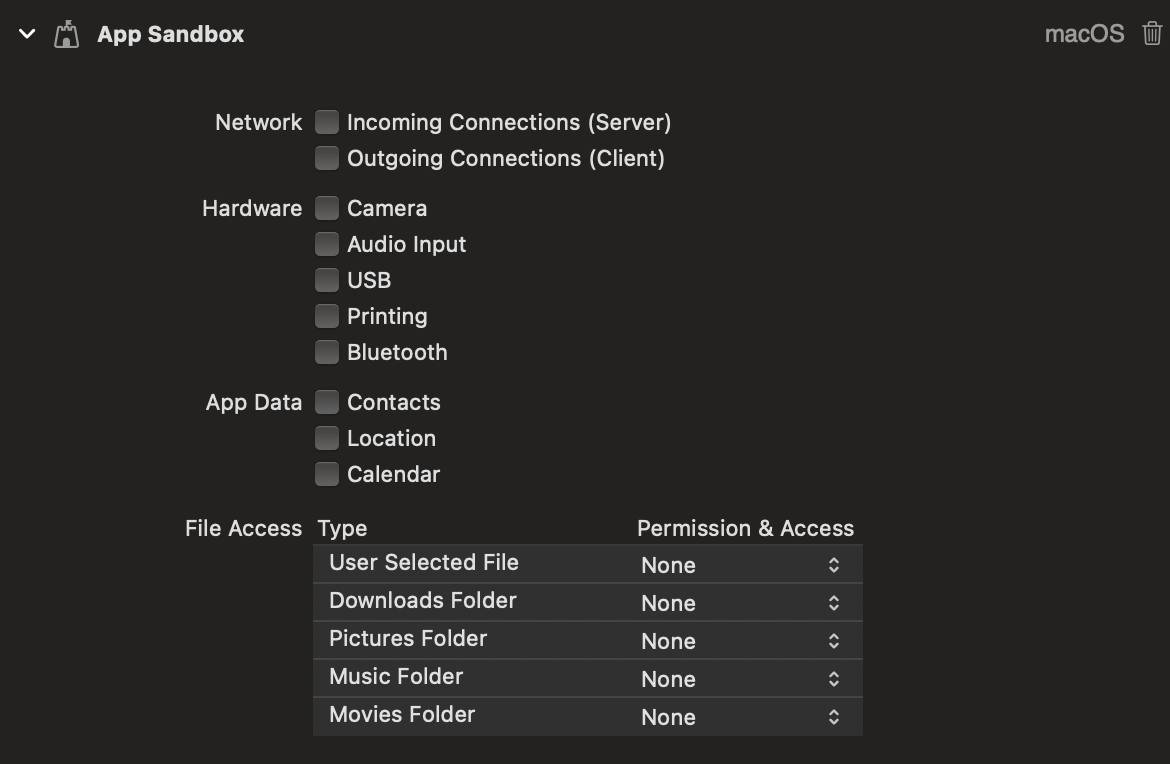1170x764 pixels.
Task: Click the Hardware section label
Action: tap(252, 208)
